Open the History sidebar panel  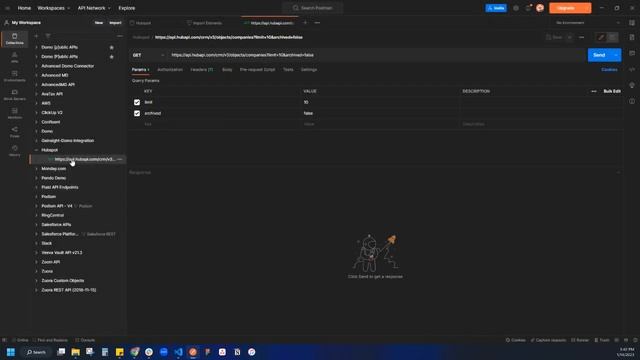tap(14, 151)
